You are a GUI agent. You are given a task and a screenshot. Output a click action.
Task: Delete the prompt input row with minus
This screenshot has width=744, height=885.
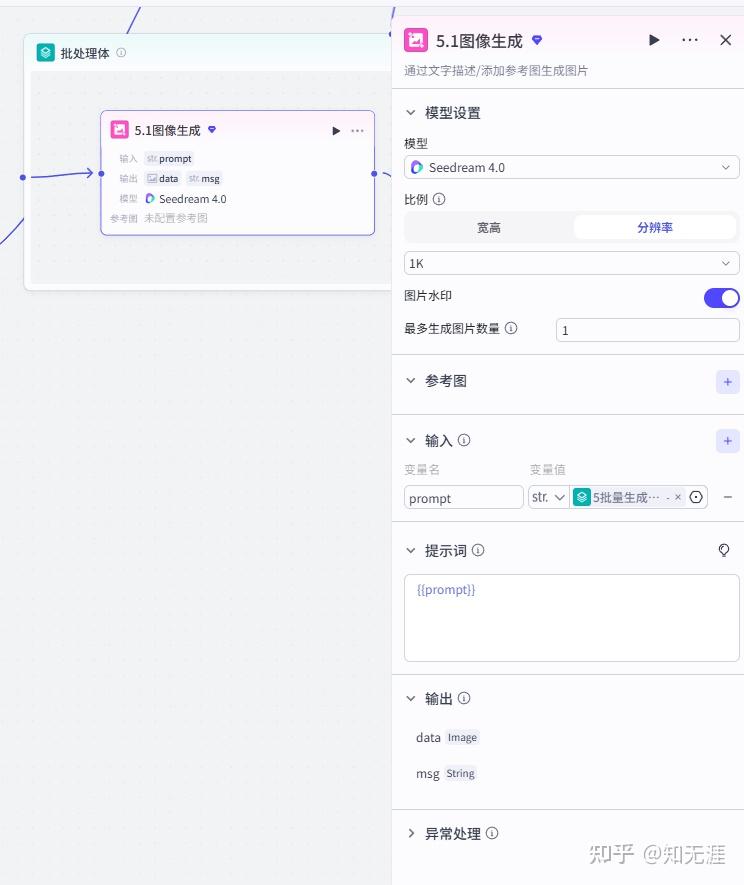click(x=728, y=497)
